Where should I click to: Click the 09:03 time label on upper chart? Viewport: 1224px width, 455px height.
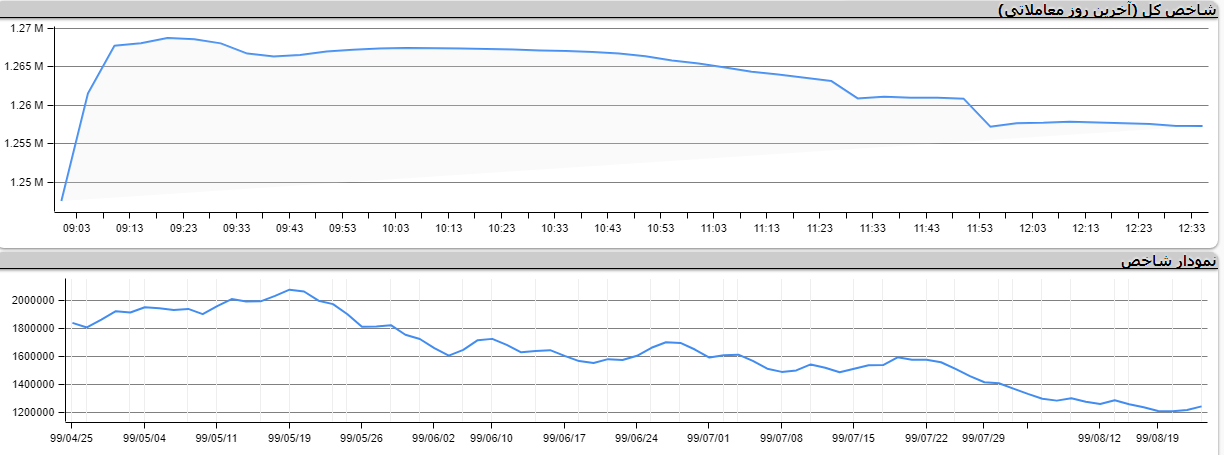tap(77, 228)
